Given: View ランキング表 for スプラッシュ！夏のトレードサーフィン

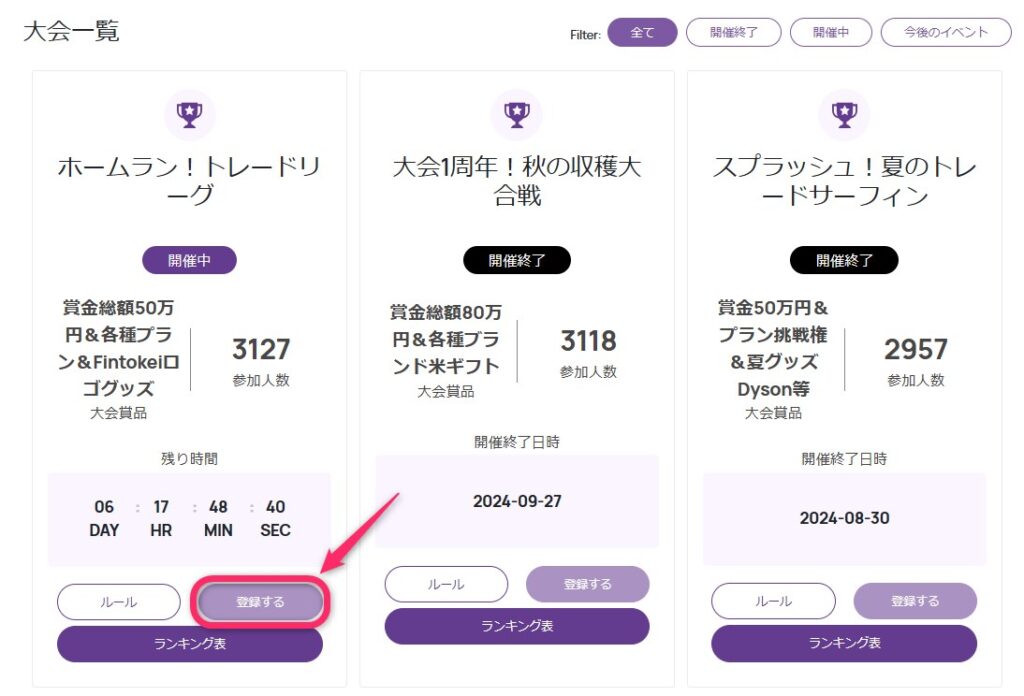Looking at the screenshot, I should point(844,643).
